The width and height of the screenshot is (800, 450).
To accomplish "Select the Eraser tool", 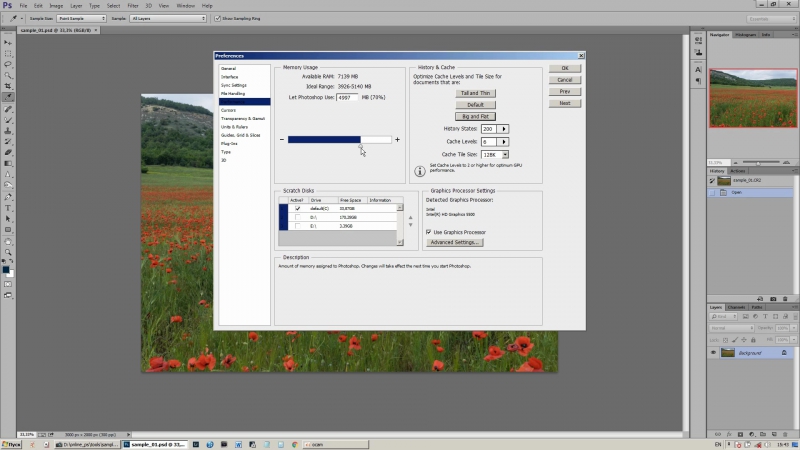I will click(8, 153).
